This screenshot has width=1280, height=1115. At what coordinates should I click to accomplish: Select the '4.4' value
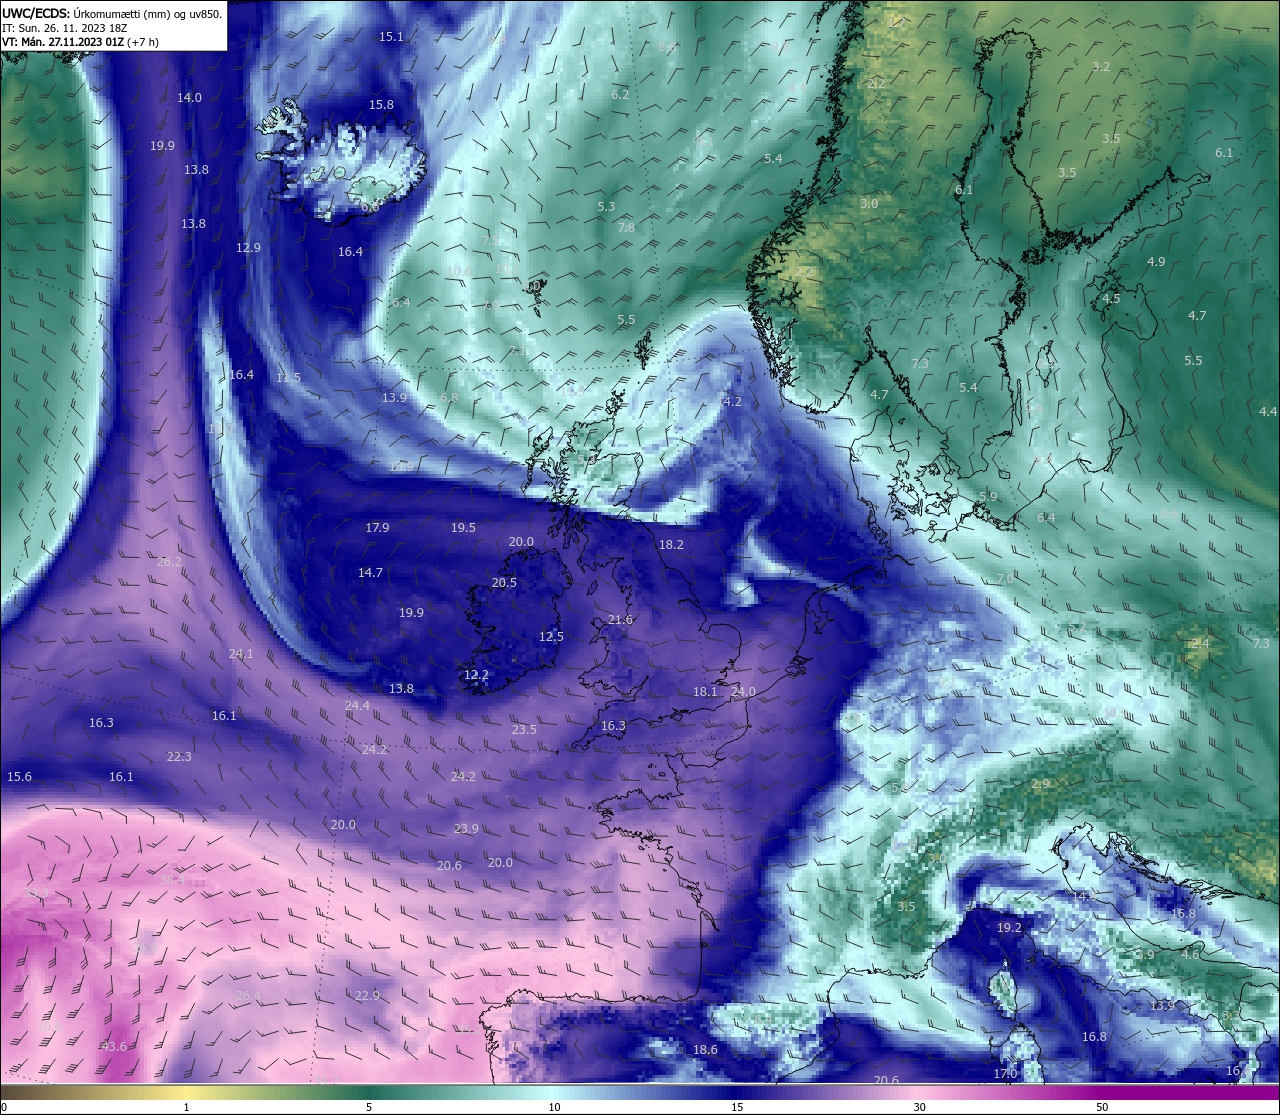pos(1268,412)
